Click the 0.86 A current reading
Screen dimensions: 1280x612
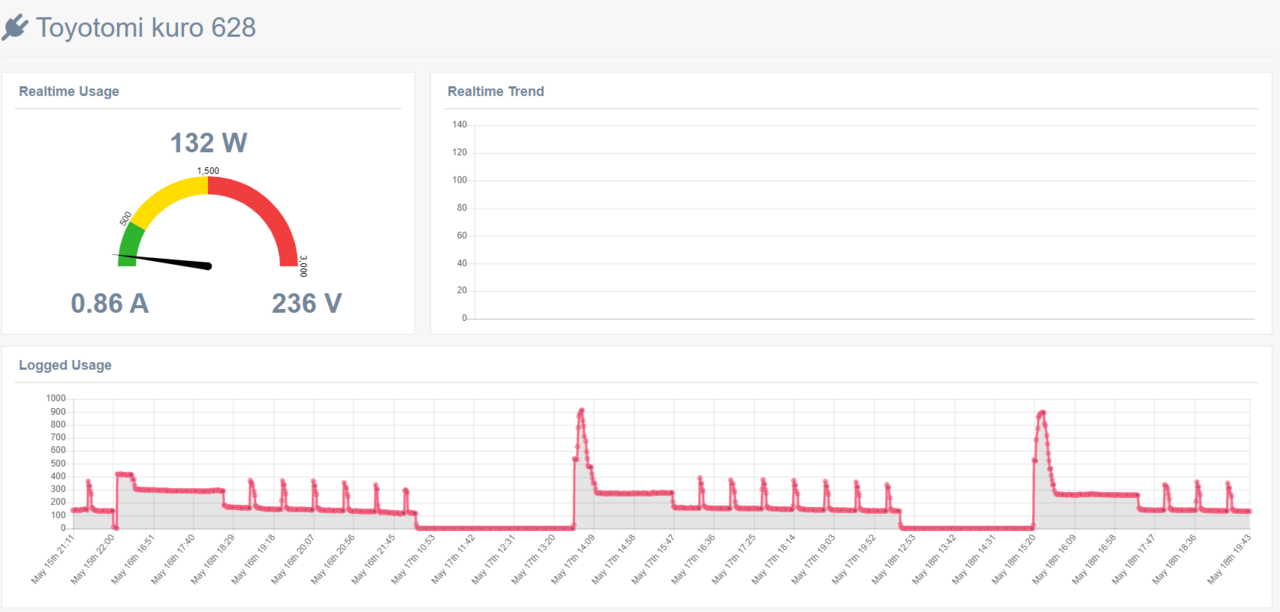click(110, 303)
